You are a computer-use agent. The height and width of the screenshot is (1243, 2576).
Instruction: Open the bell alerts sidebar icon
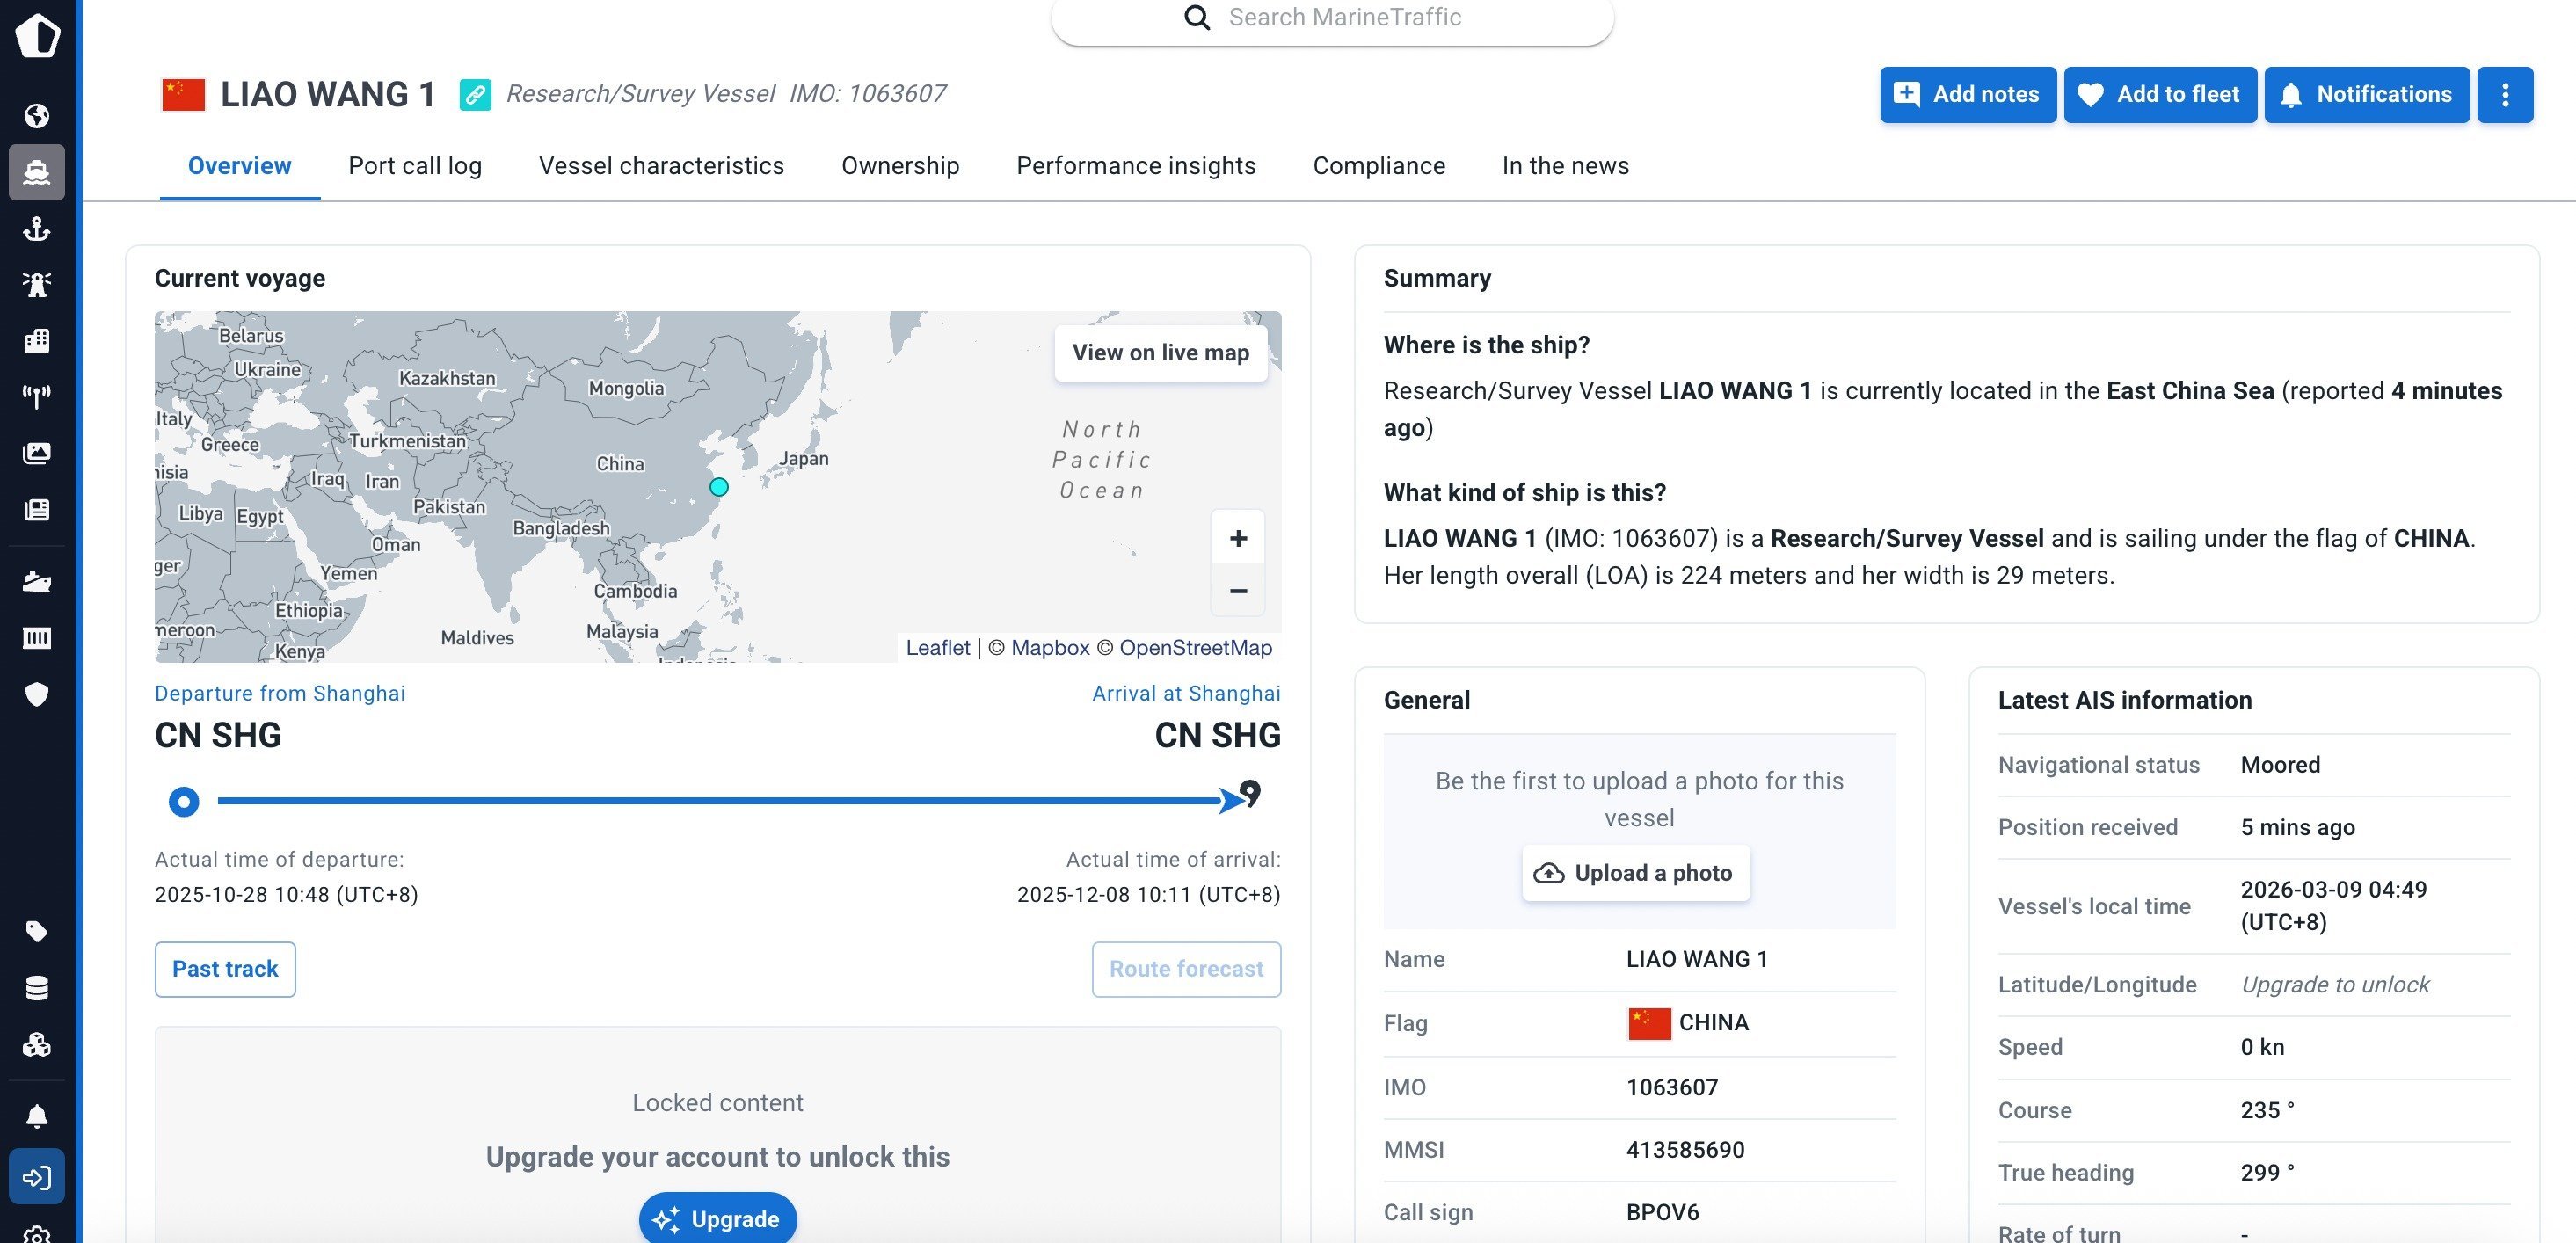click(37, 1116)
